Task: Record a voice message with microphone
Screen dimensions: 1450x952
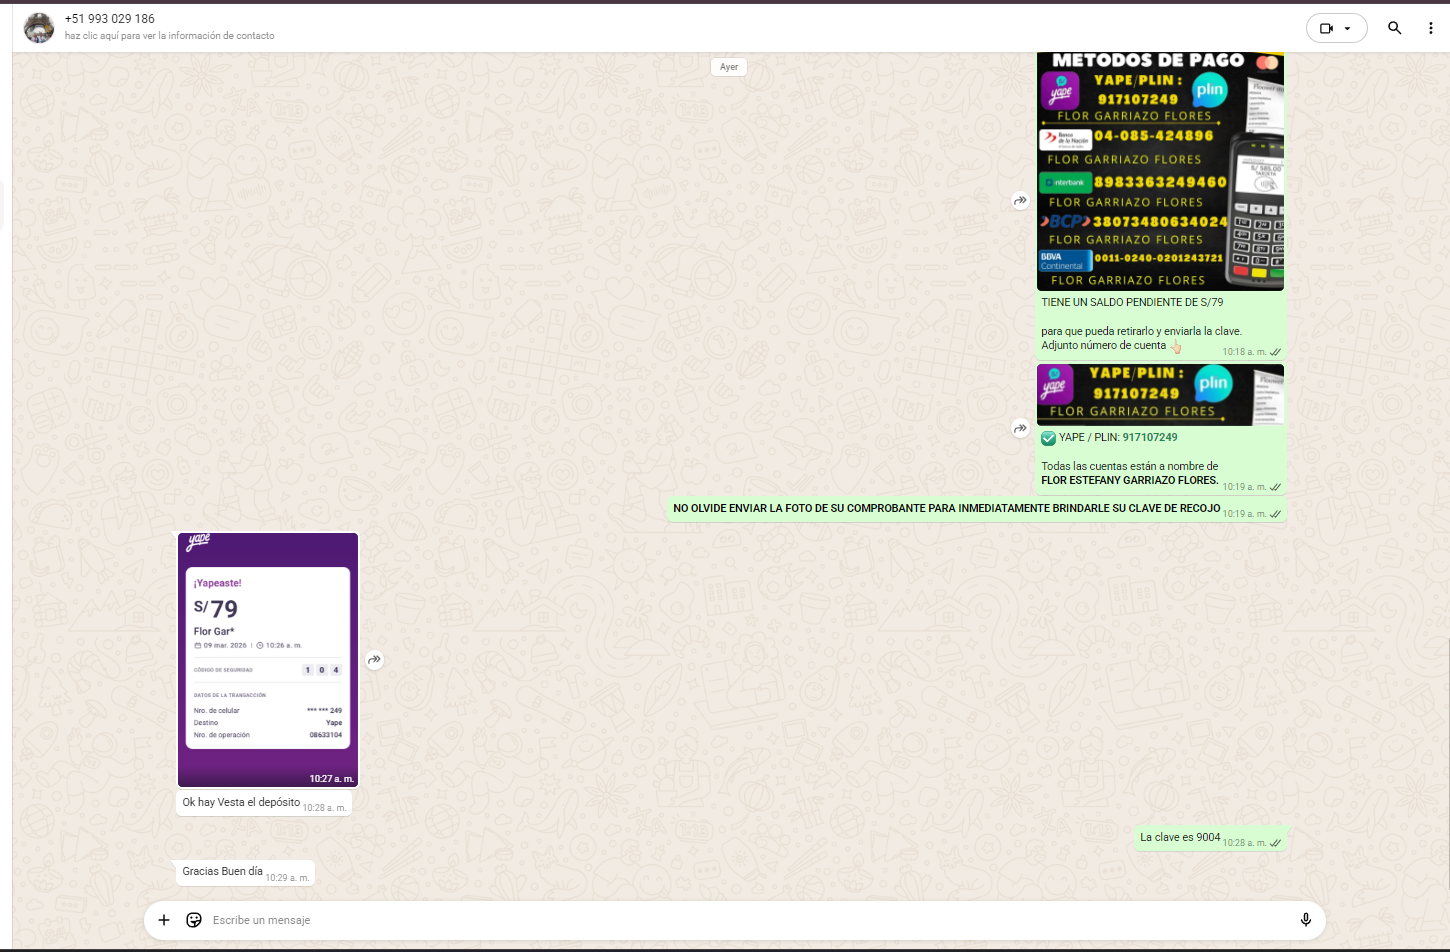Action: coord(1305,920)
